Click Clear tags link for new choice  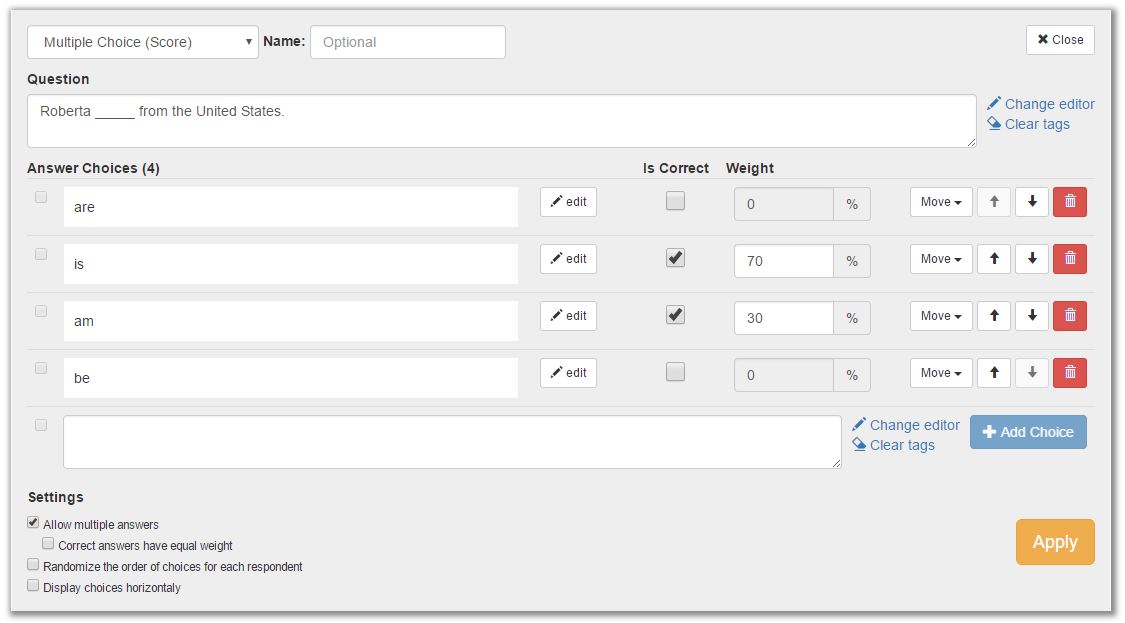pyautogui.click(x=894, y=445)
